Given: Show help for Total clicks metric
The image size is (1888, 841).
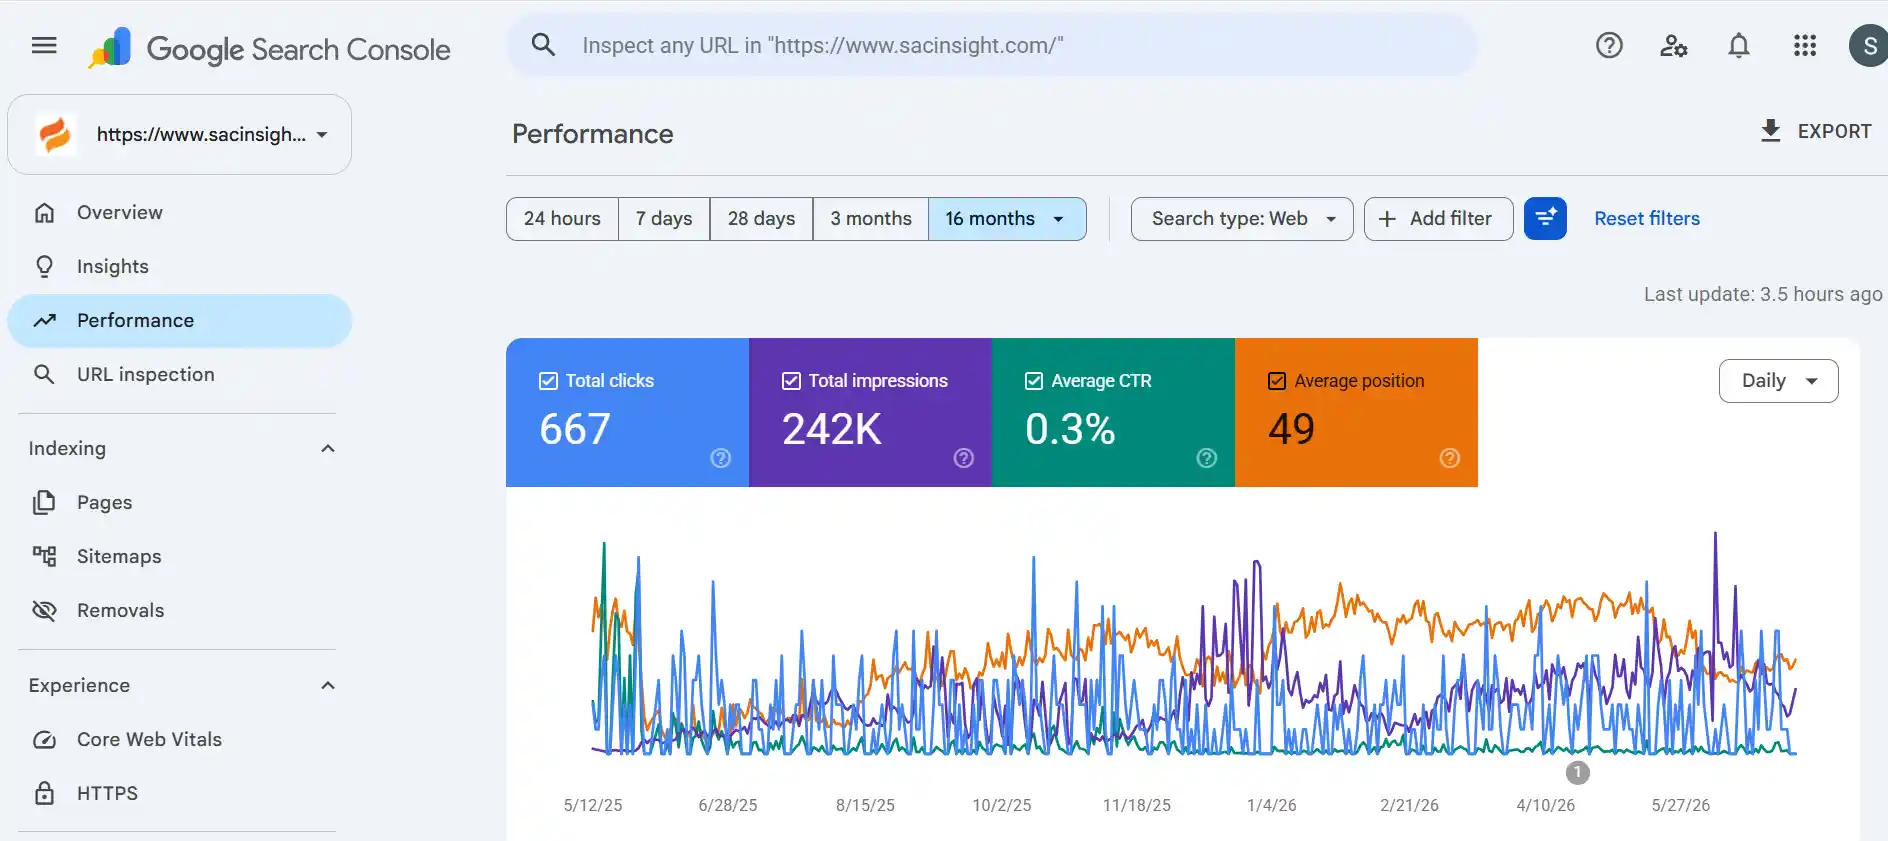Looking at the screenshot, I should tap(720, 458).
